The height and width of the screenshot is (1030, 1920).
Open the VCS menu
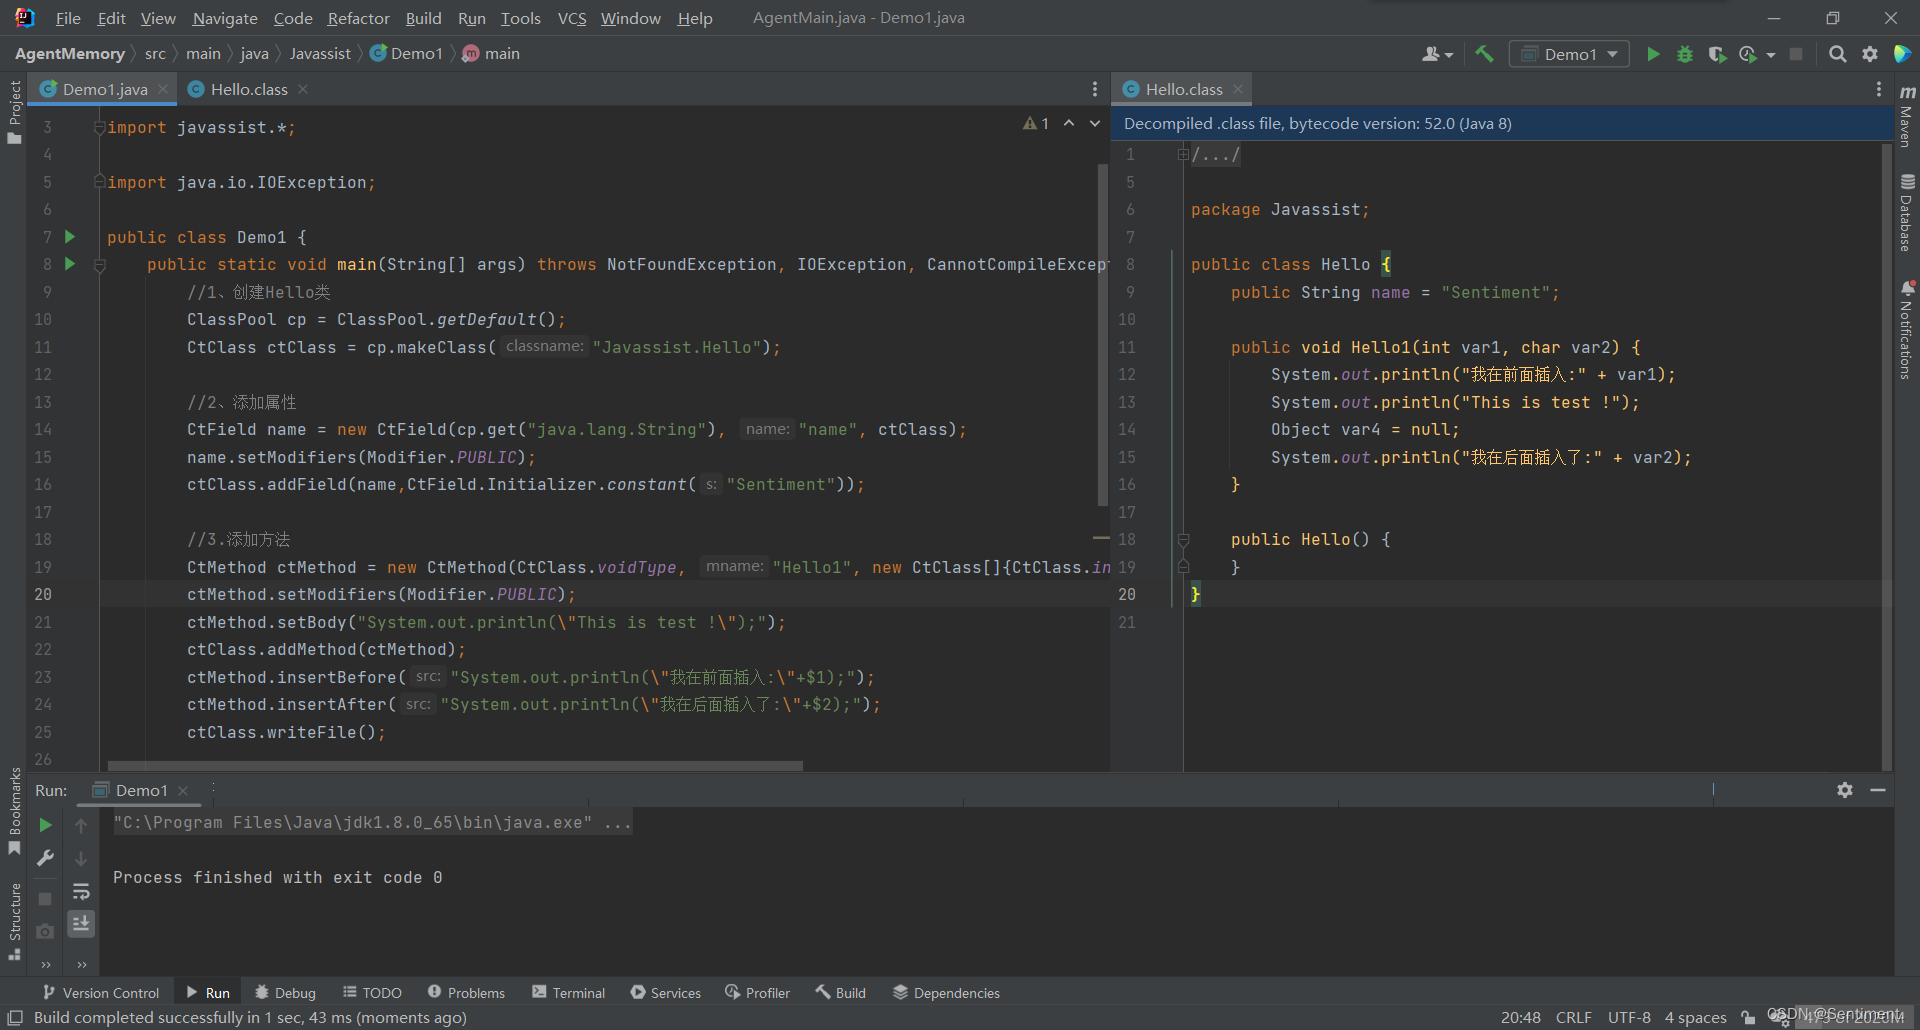572,18
